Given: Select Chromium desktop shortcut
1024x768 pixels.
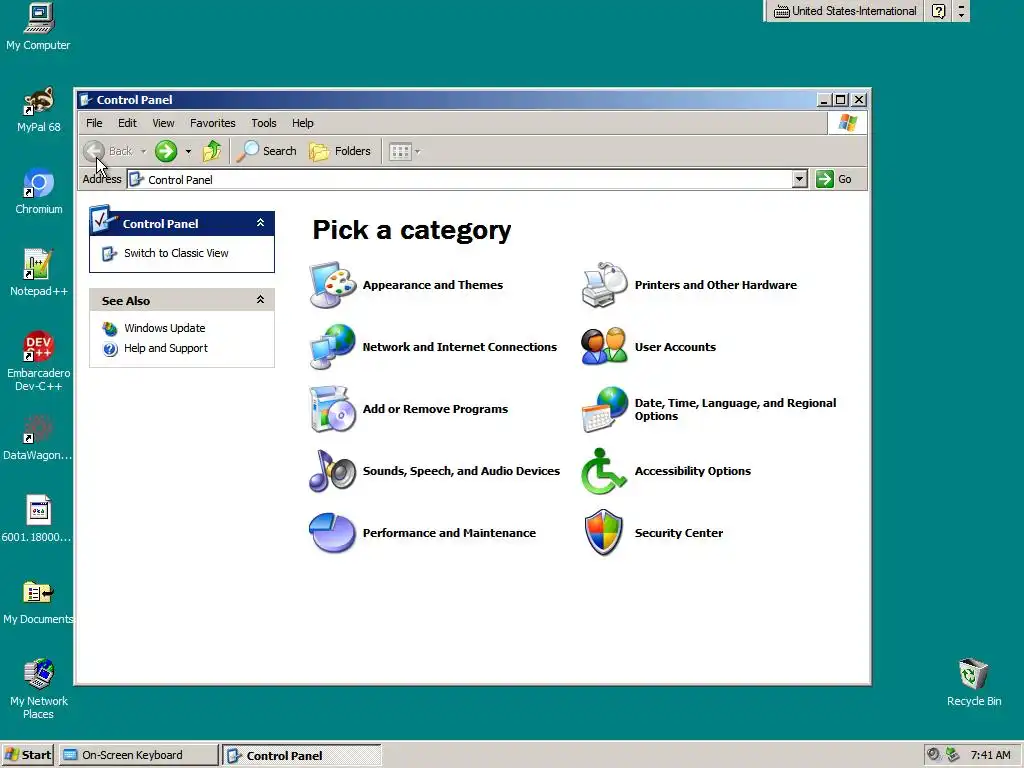Looking at the screenshot, I should click(39, 191).
